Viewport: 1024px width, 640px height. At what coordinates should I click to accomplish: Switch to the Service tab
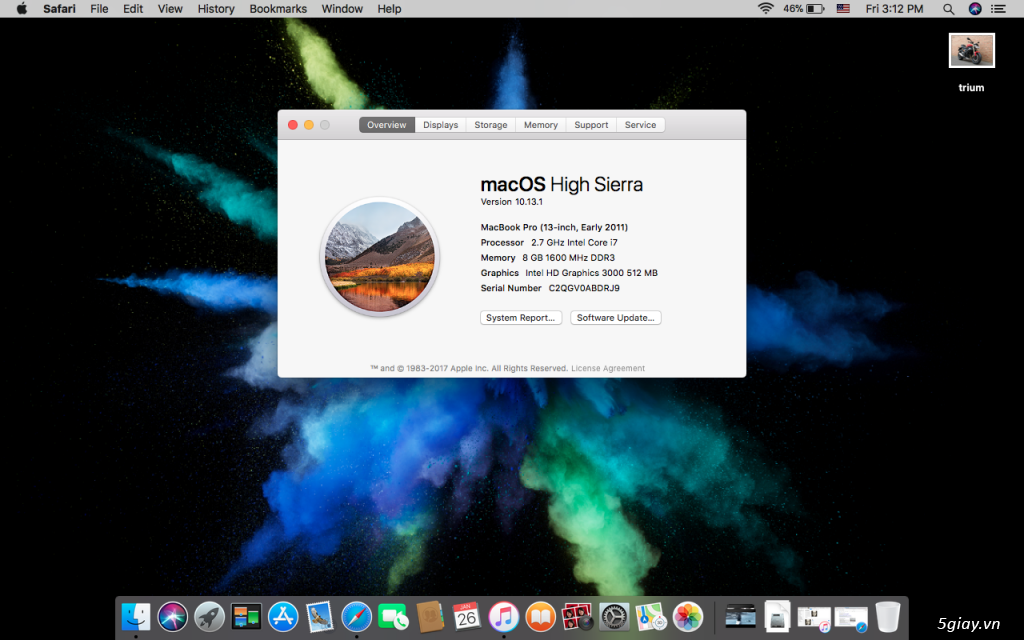click(x=640, y=125)
